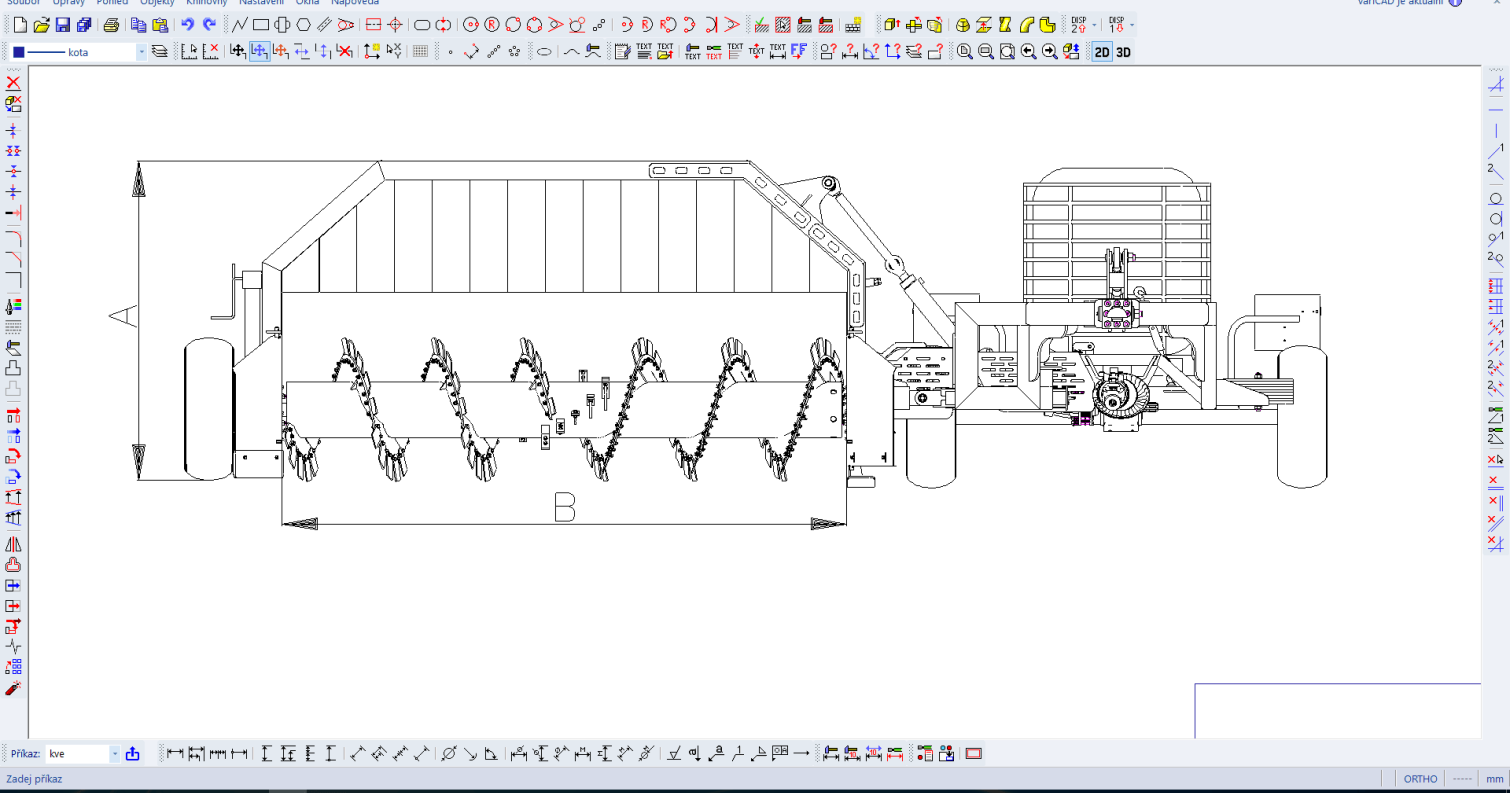The width and height of the screenshot is (1510, 793).
Task: Click the mm units in status bar
Action: click(1494, 779)
